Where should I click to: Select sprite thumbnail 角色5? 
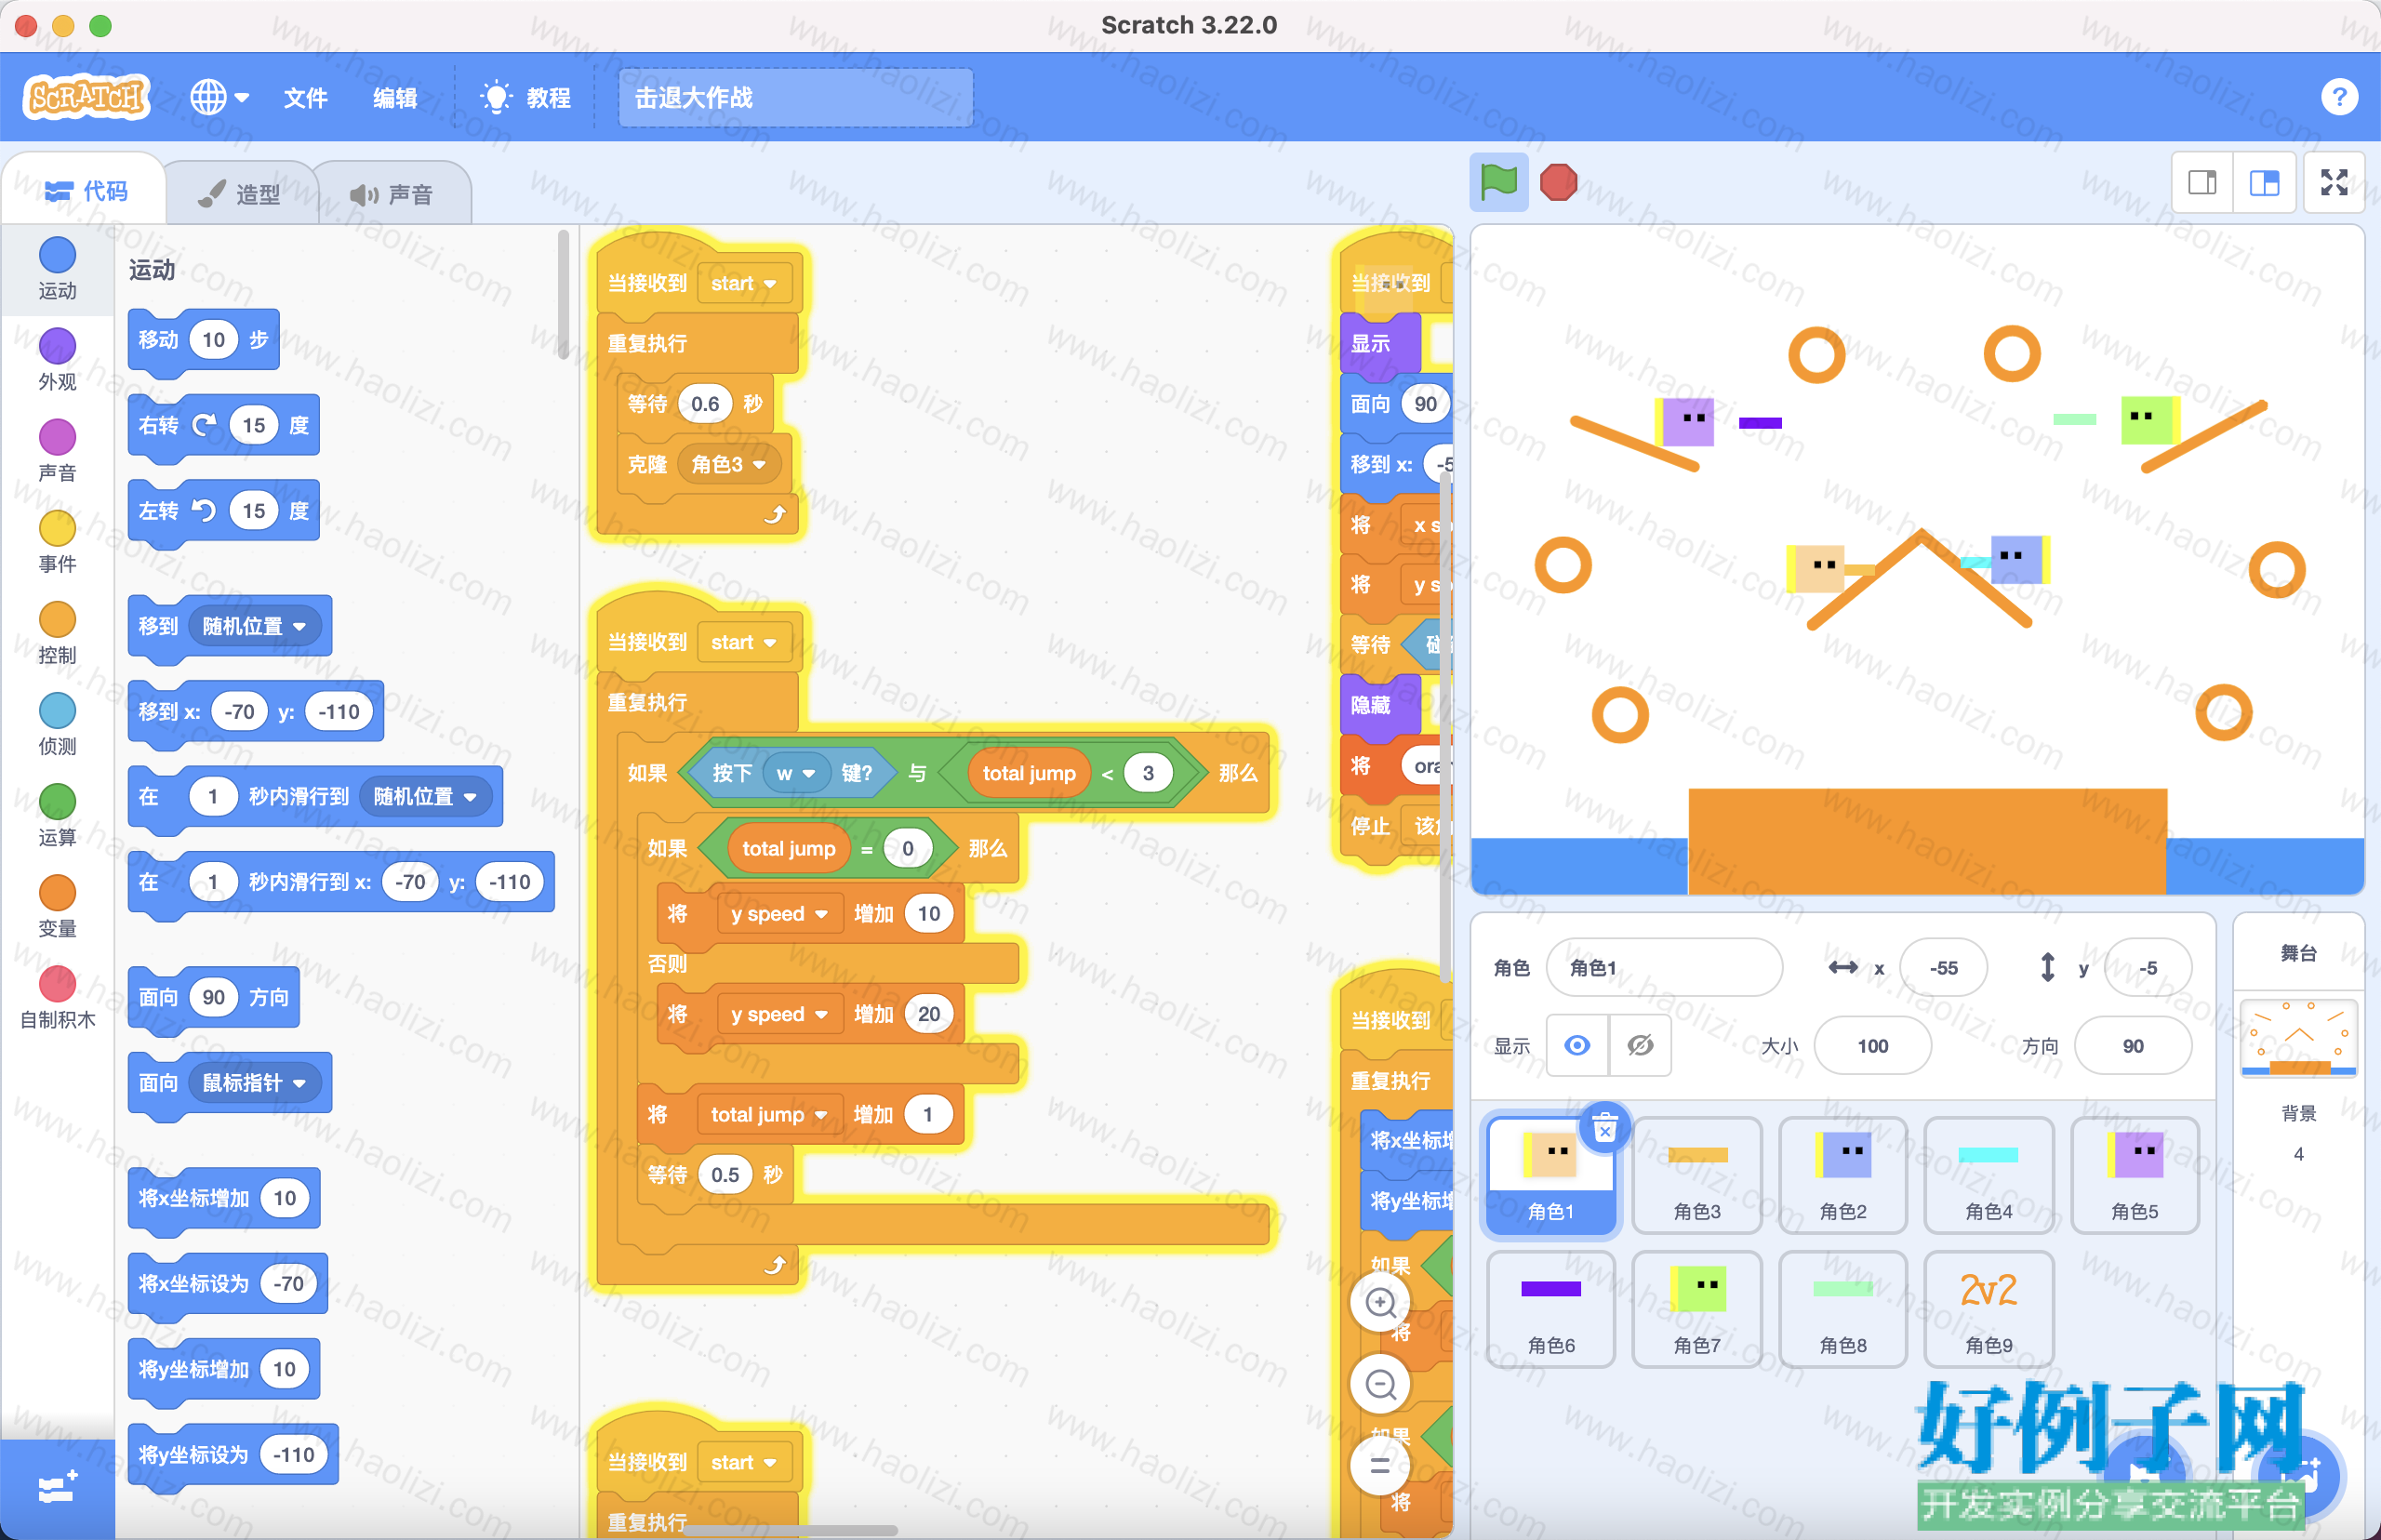[x=2135, y=1175]
